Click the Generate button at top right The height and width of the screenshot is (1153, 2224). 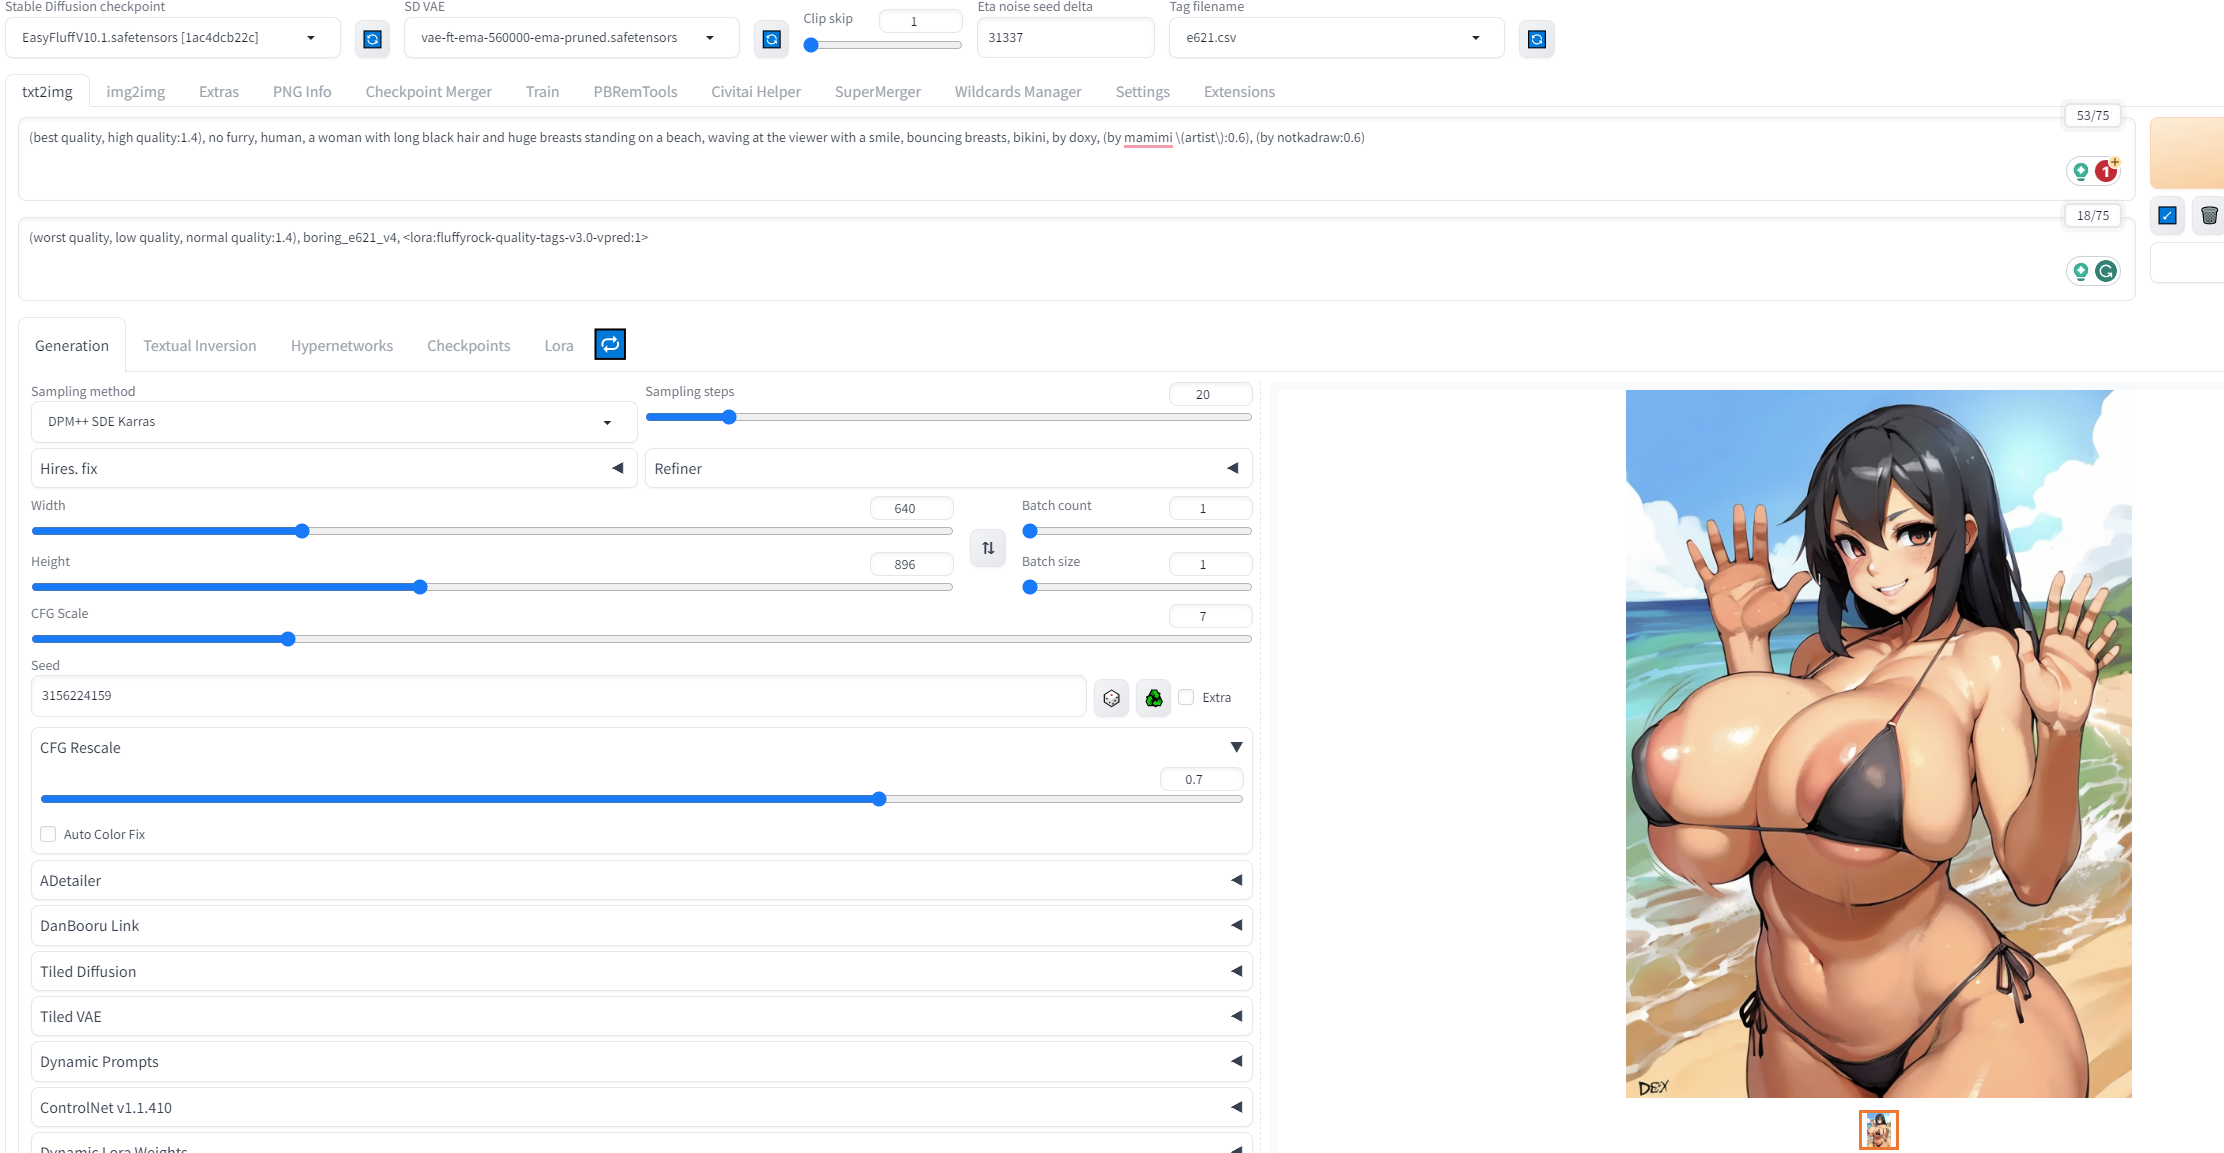2187,153
